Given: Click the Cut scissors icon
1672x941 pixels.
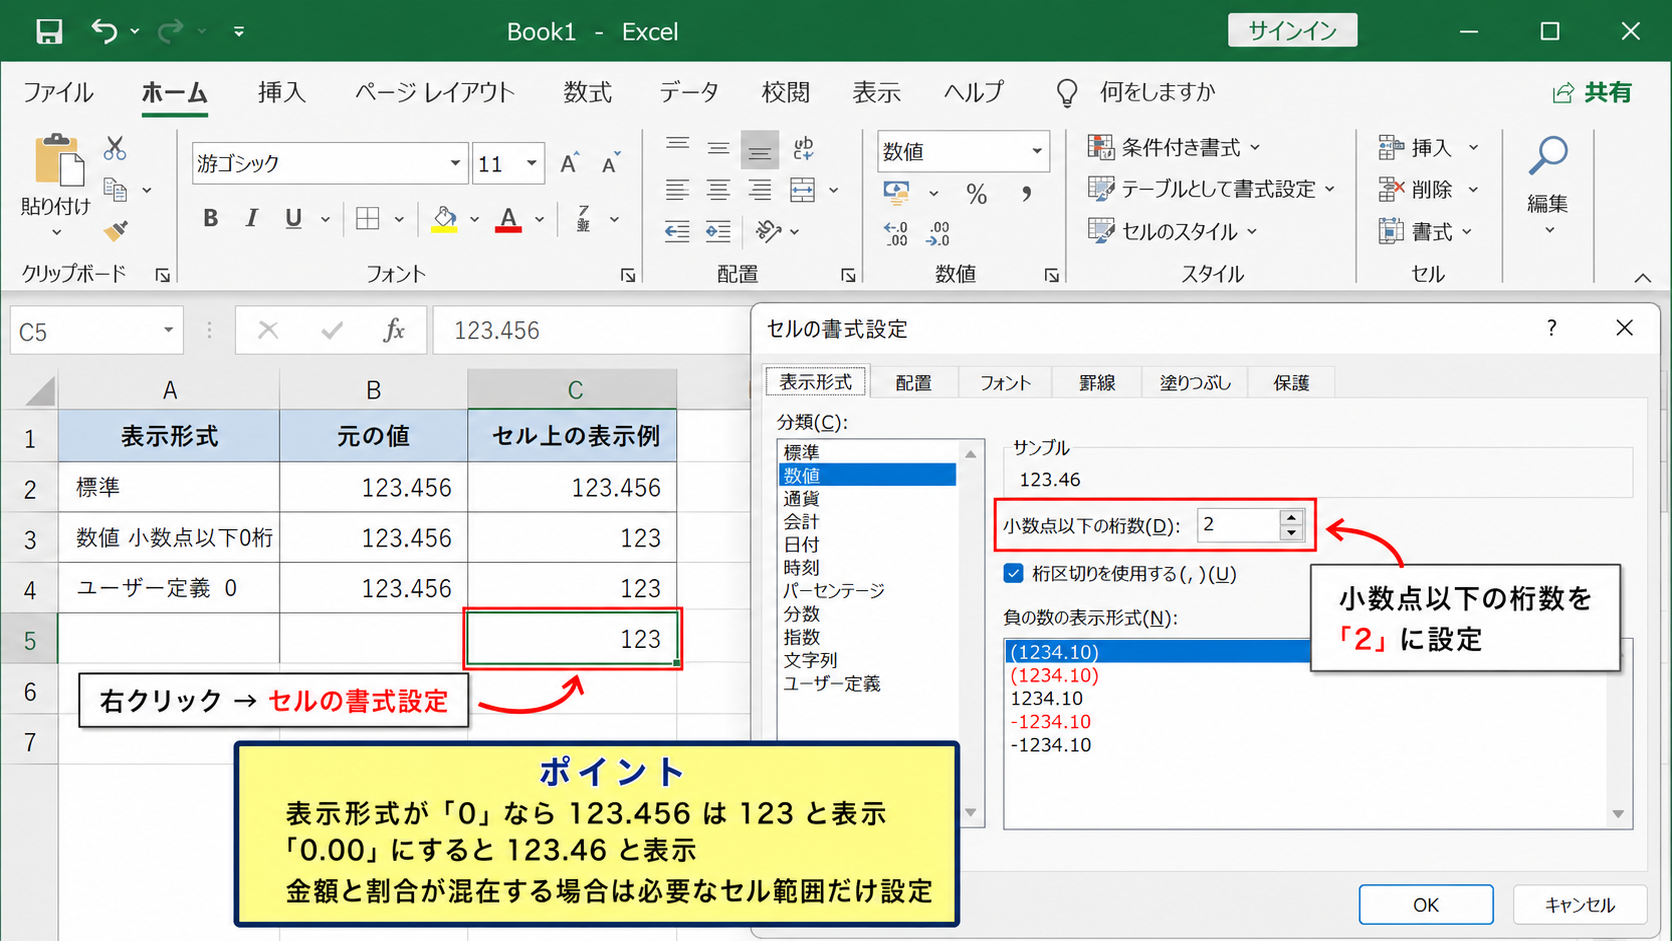Looking at the screenshot, I should click(115, 148).
